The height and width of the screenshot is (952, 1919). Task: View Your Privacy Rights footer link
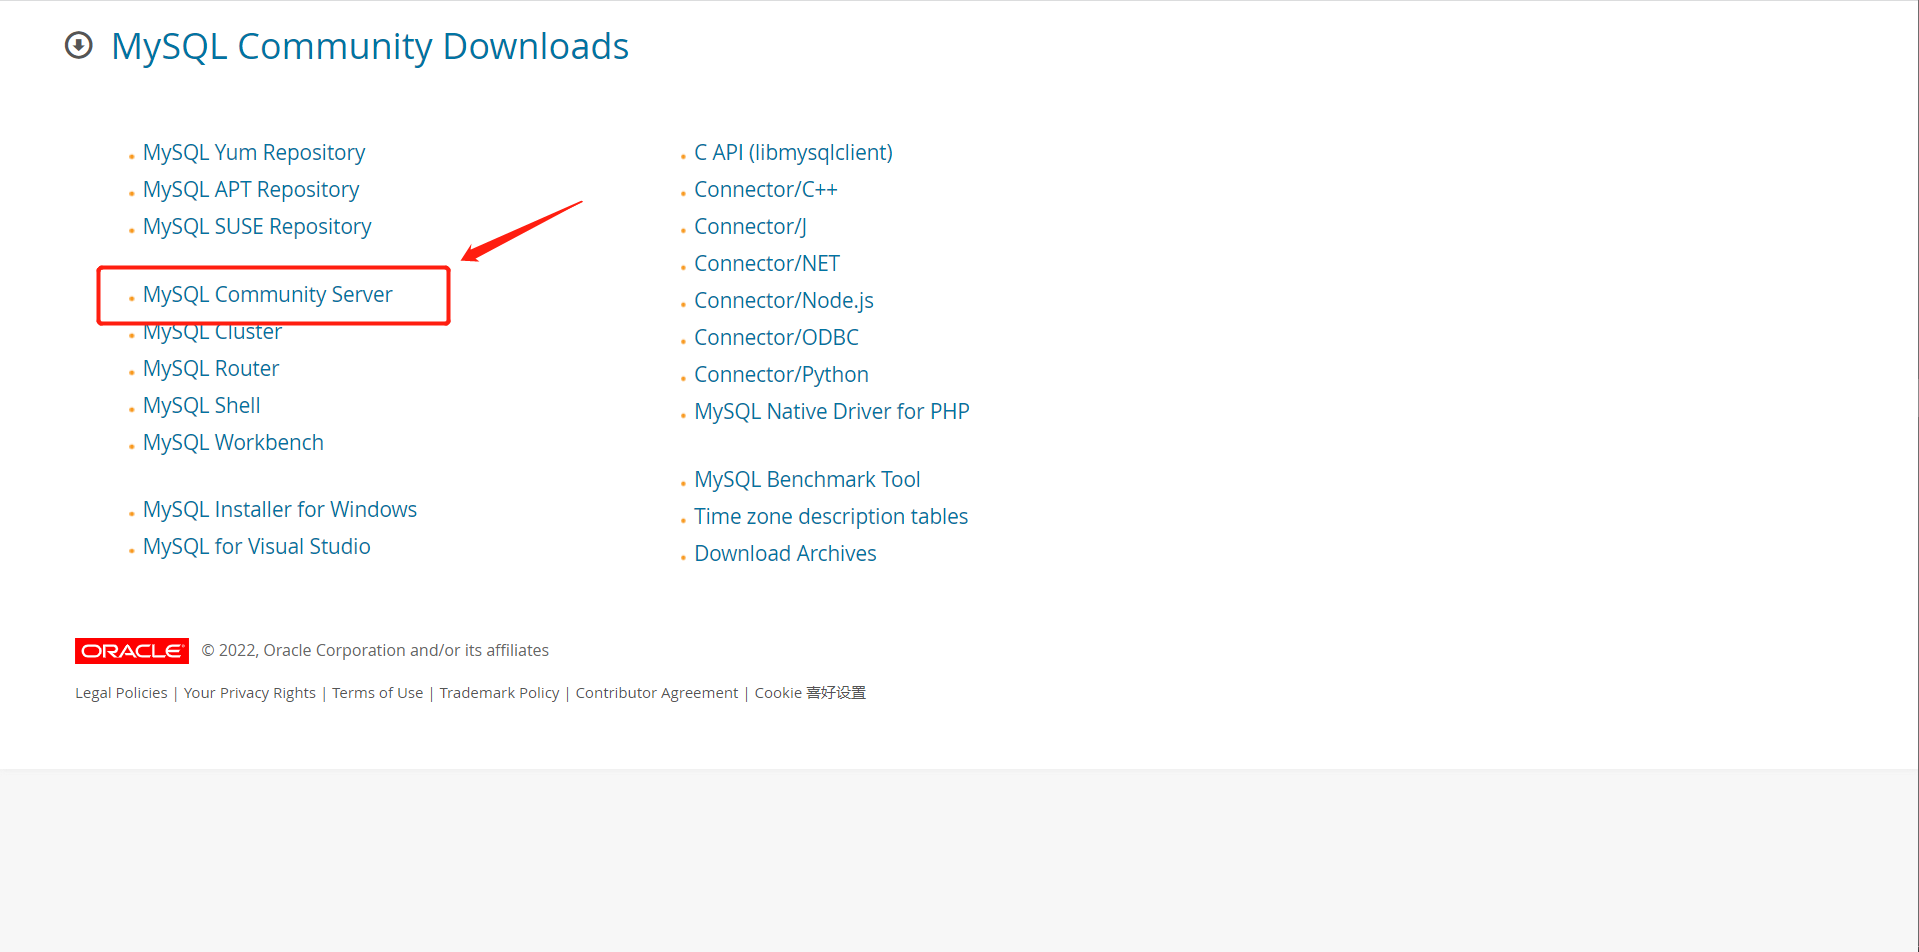coord(250,693)
